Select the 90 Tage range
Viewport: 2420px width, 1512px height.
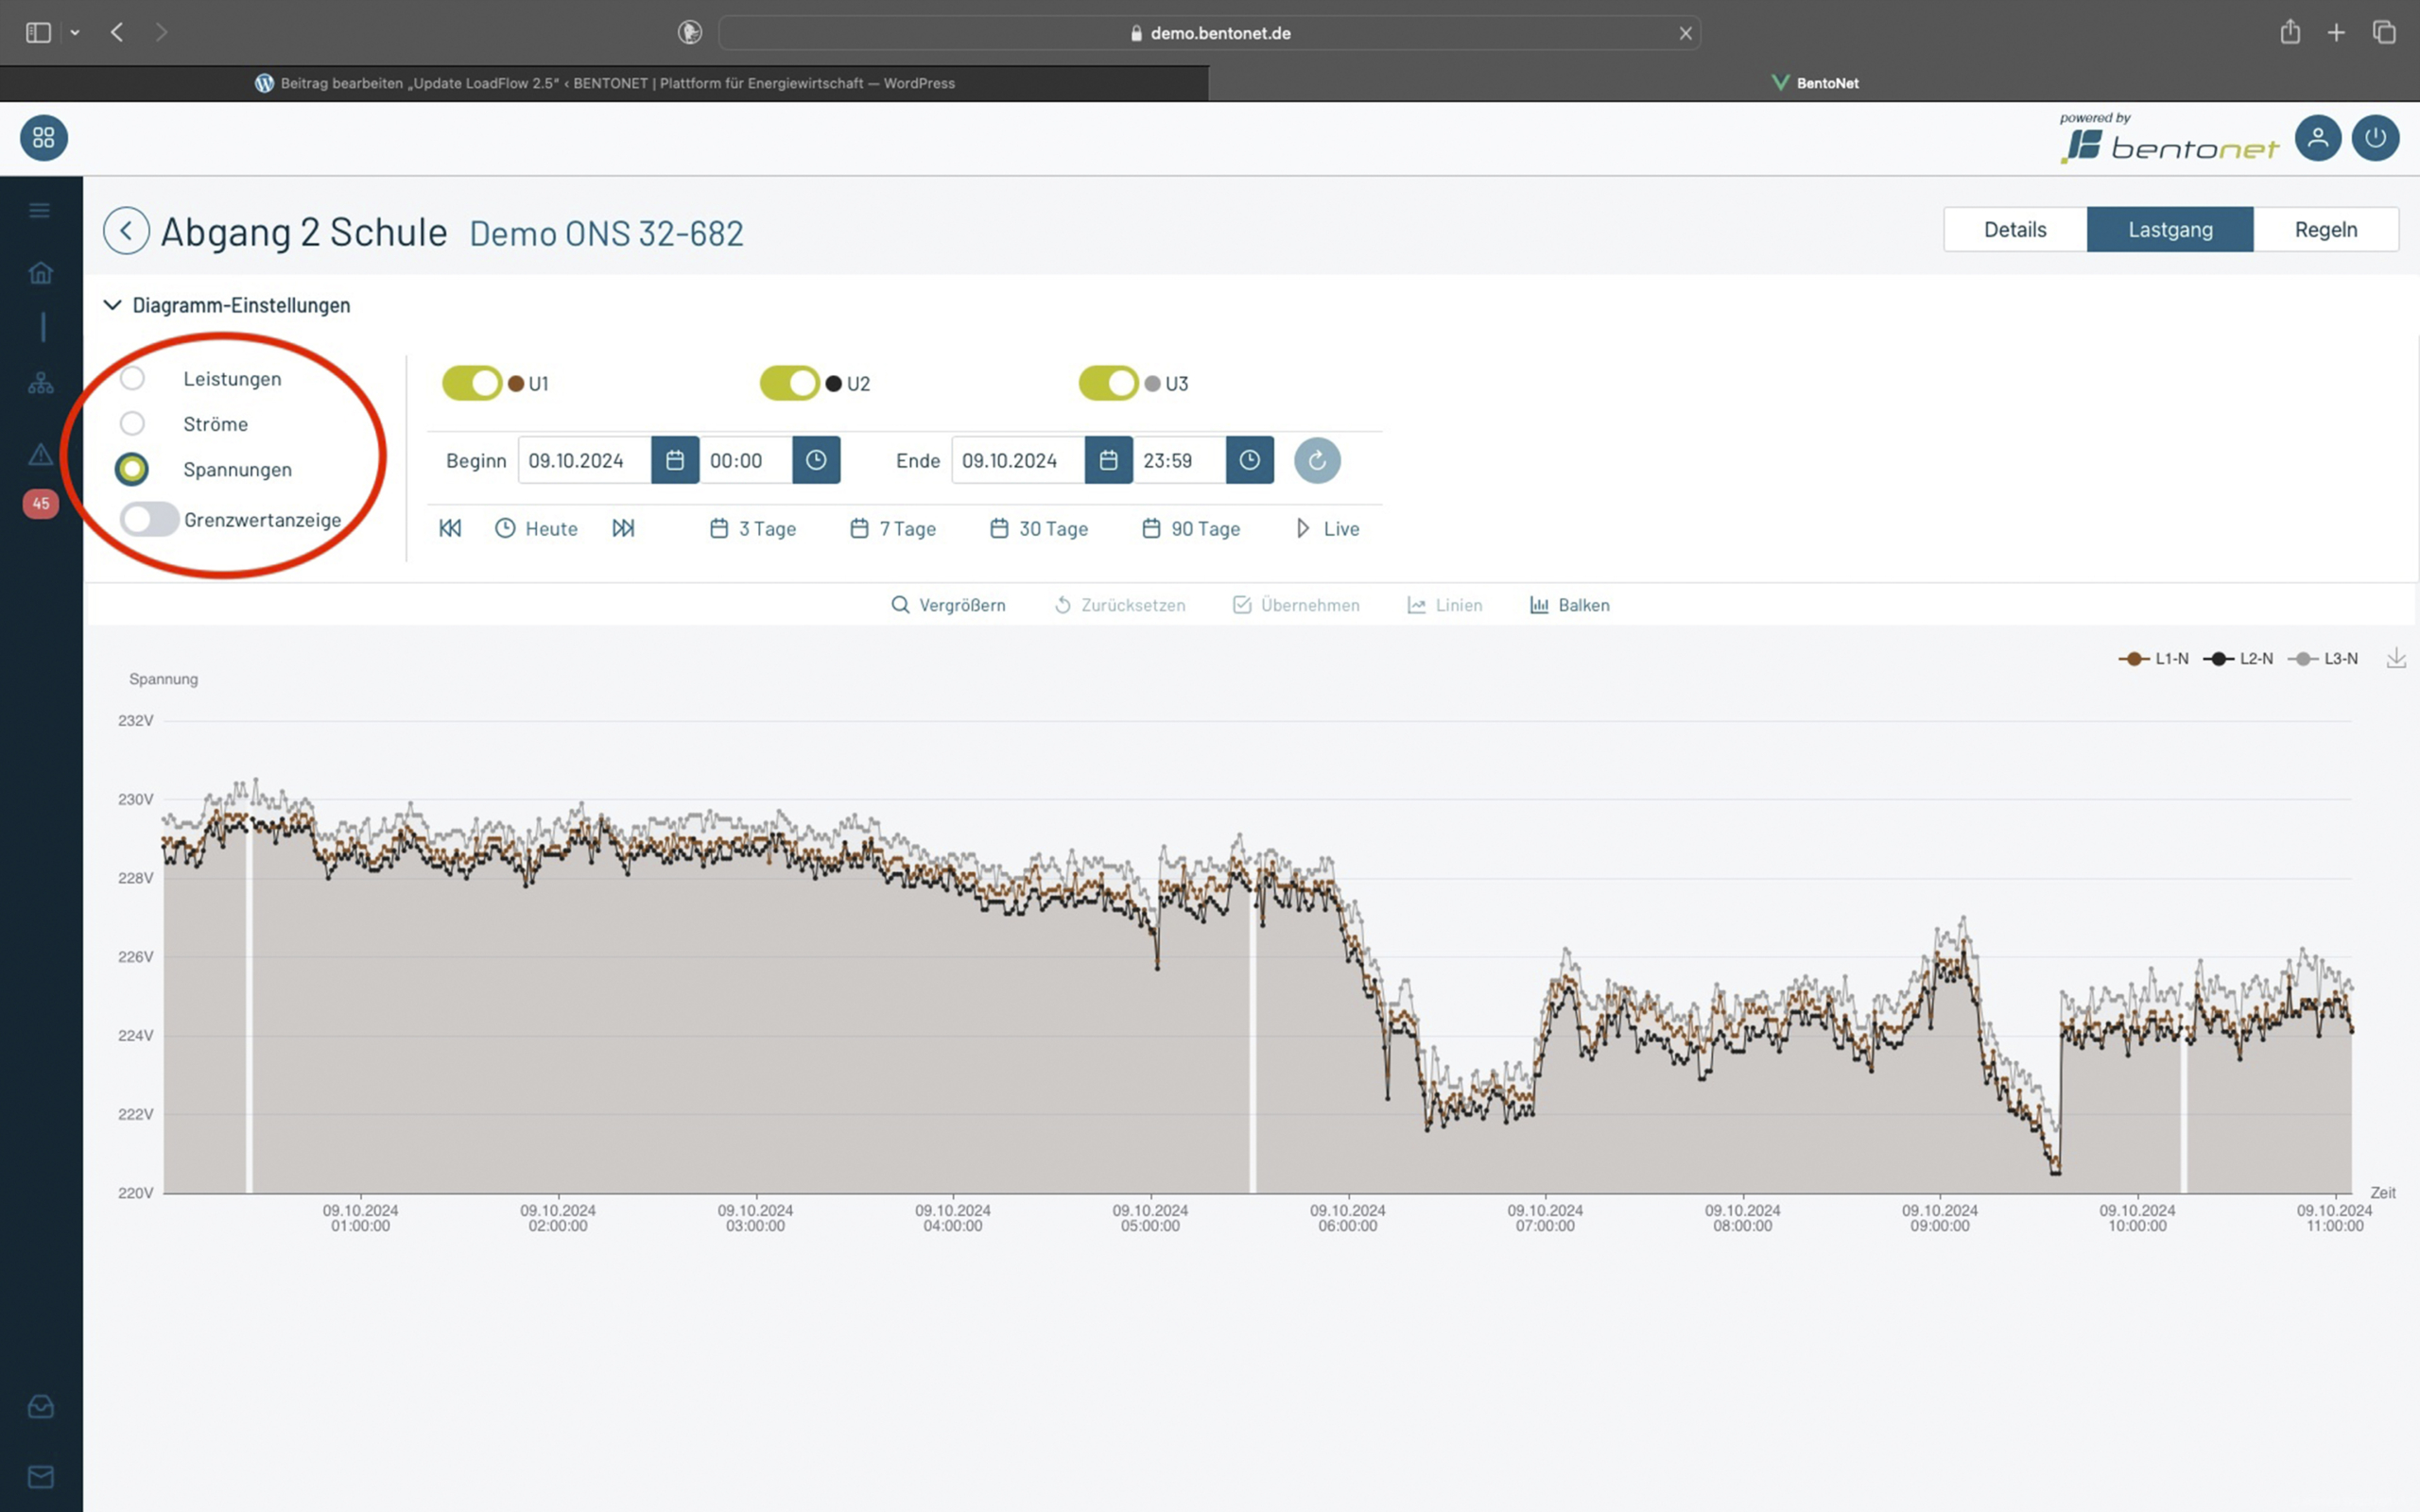point(1191,528)
